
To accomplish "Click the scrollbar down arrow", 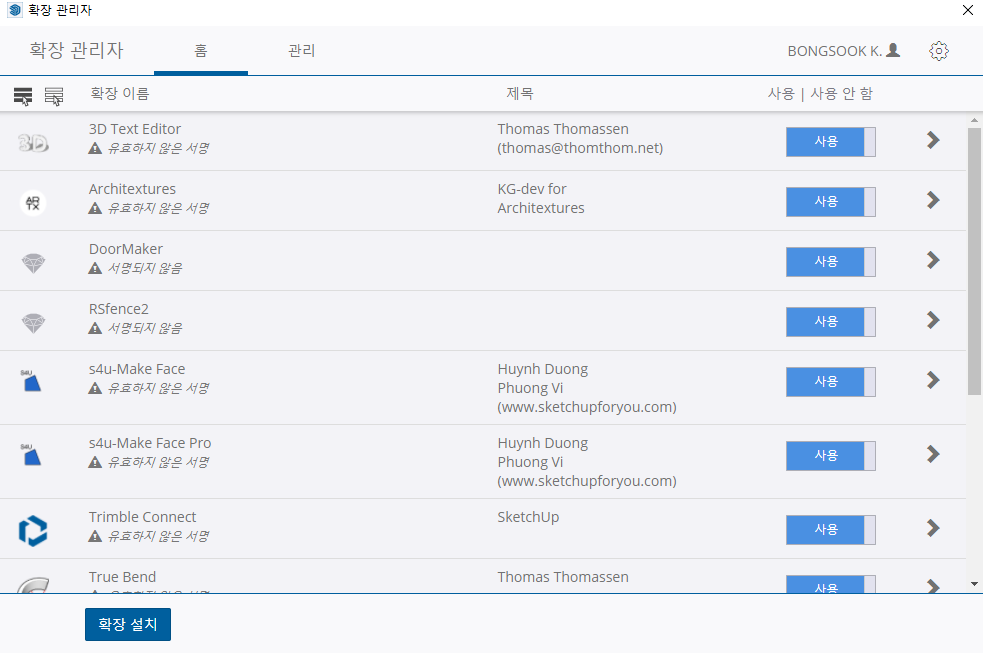I will coord(974,584).
